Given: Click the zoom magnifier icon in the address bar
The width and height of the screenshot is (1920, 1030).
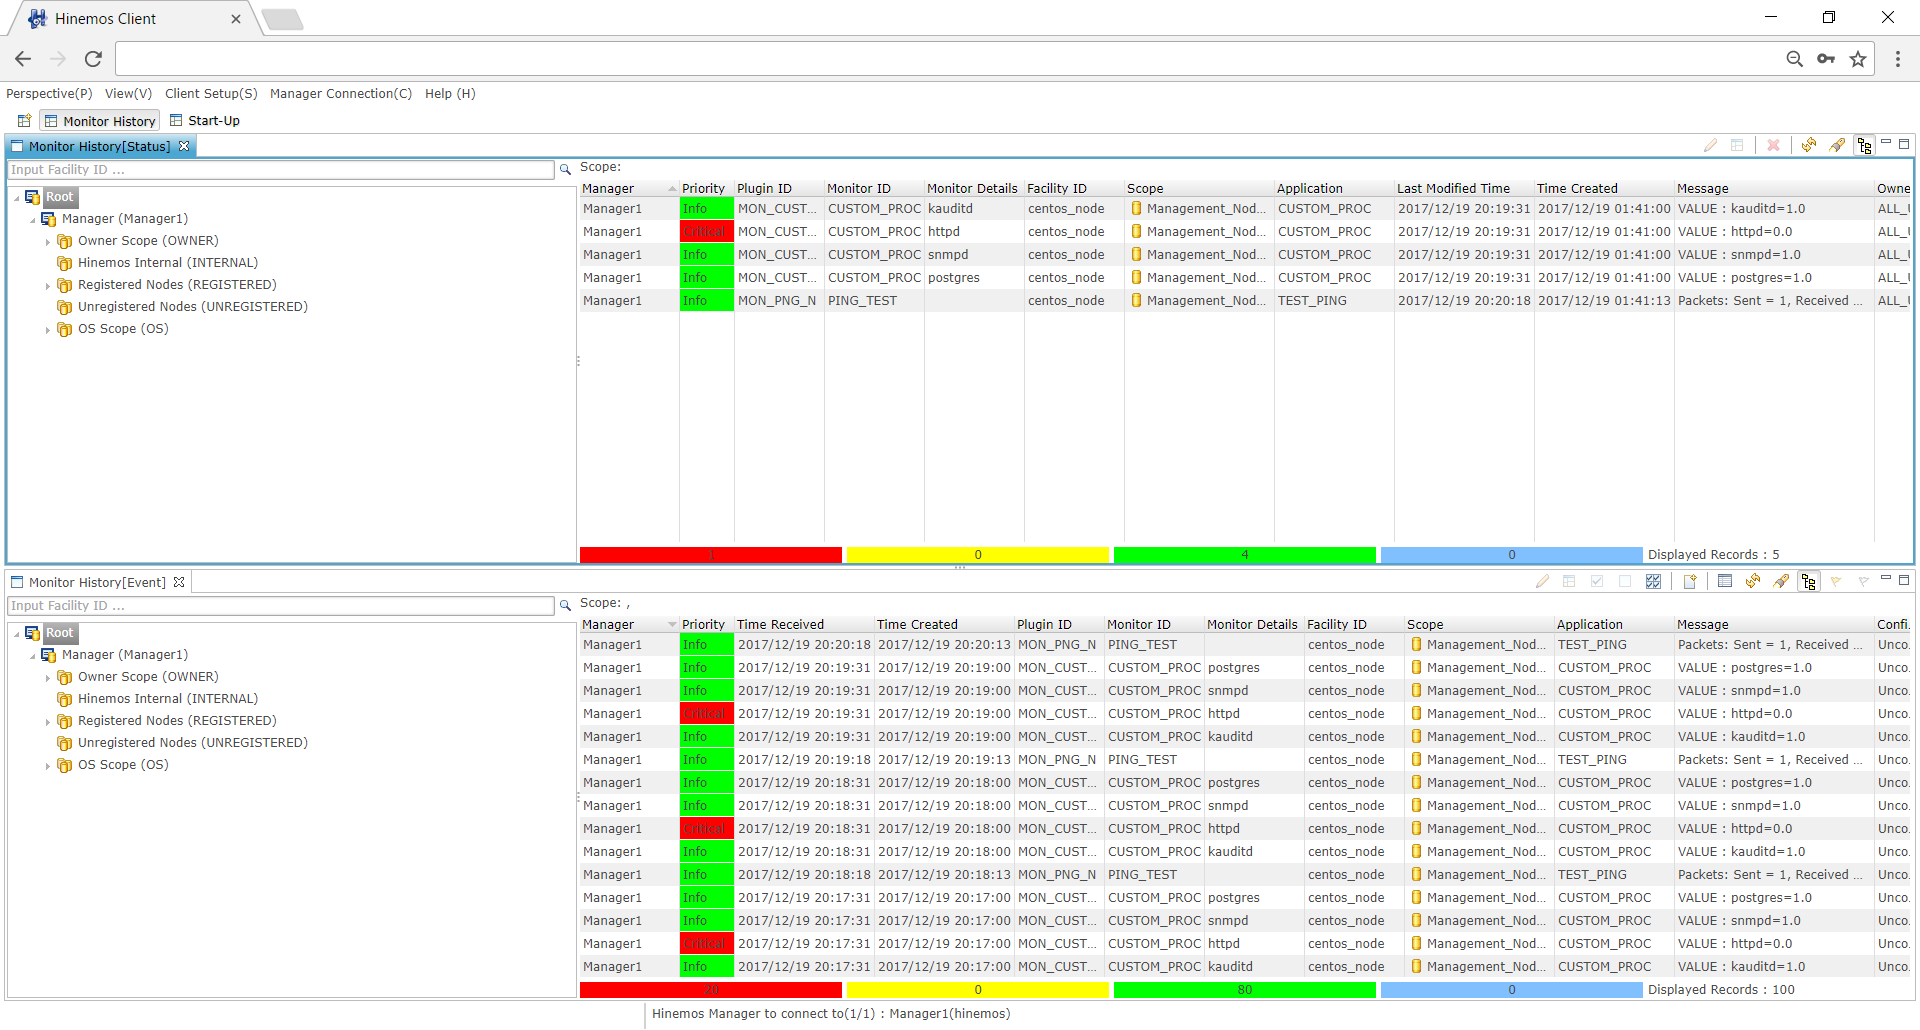Looking at the screenshot, I should point(1794,59).
